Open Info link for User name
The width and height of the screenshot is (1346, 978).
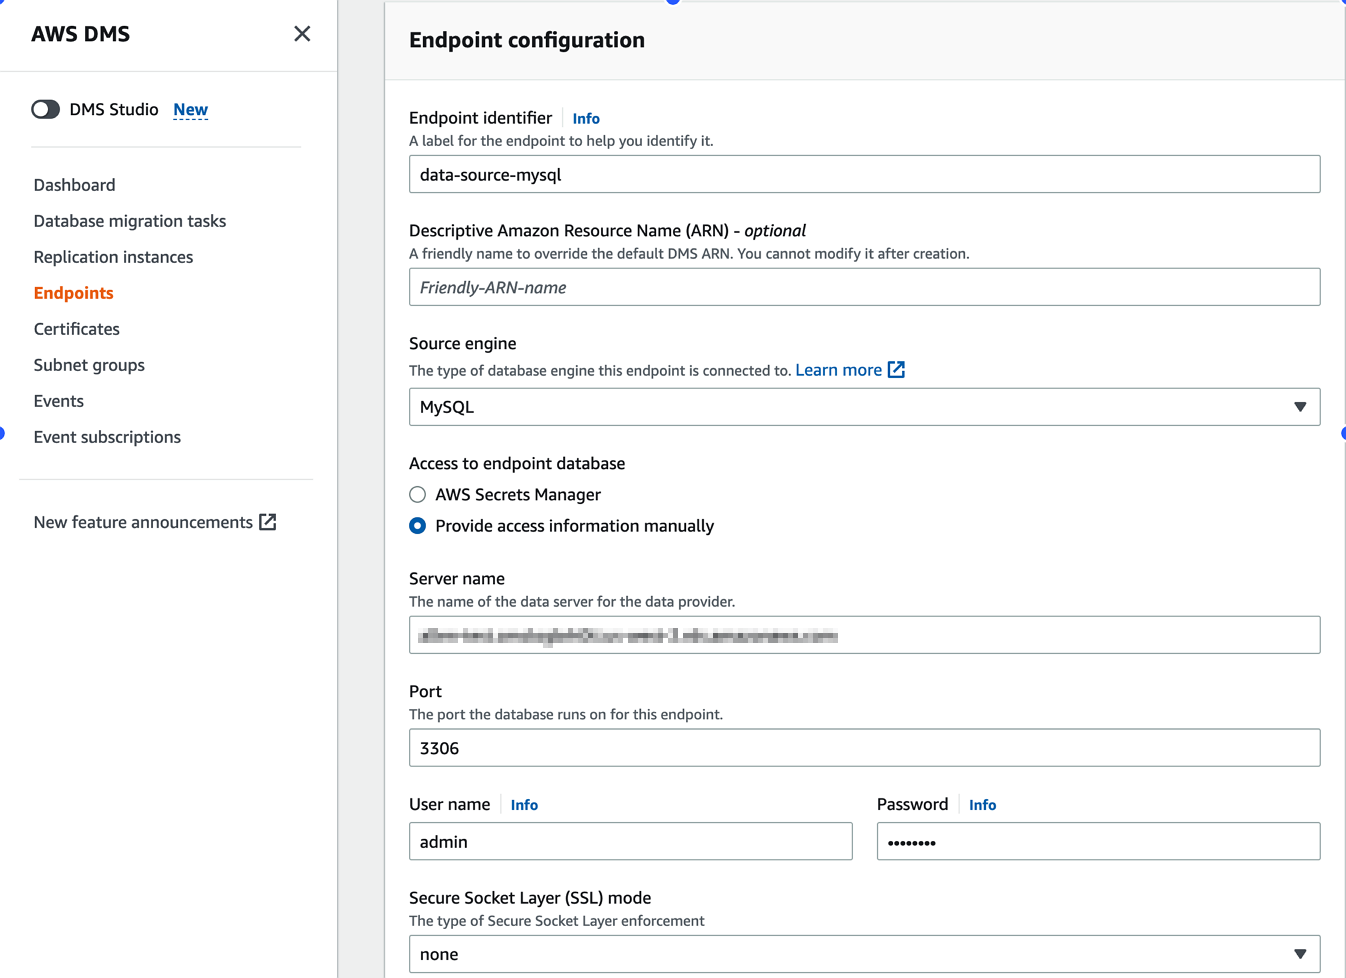[524, 805]
